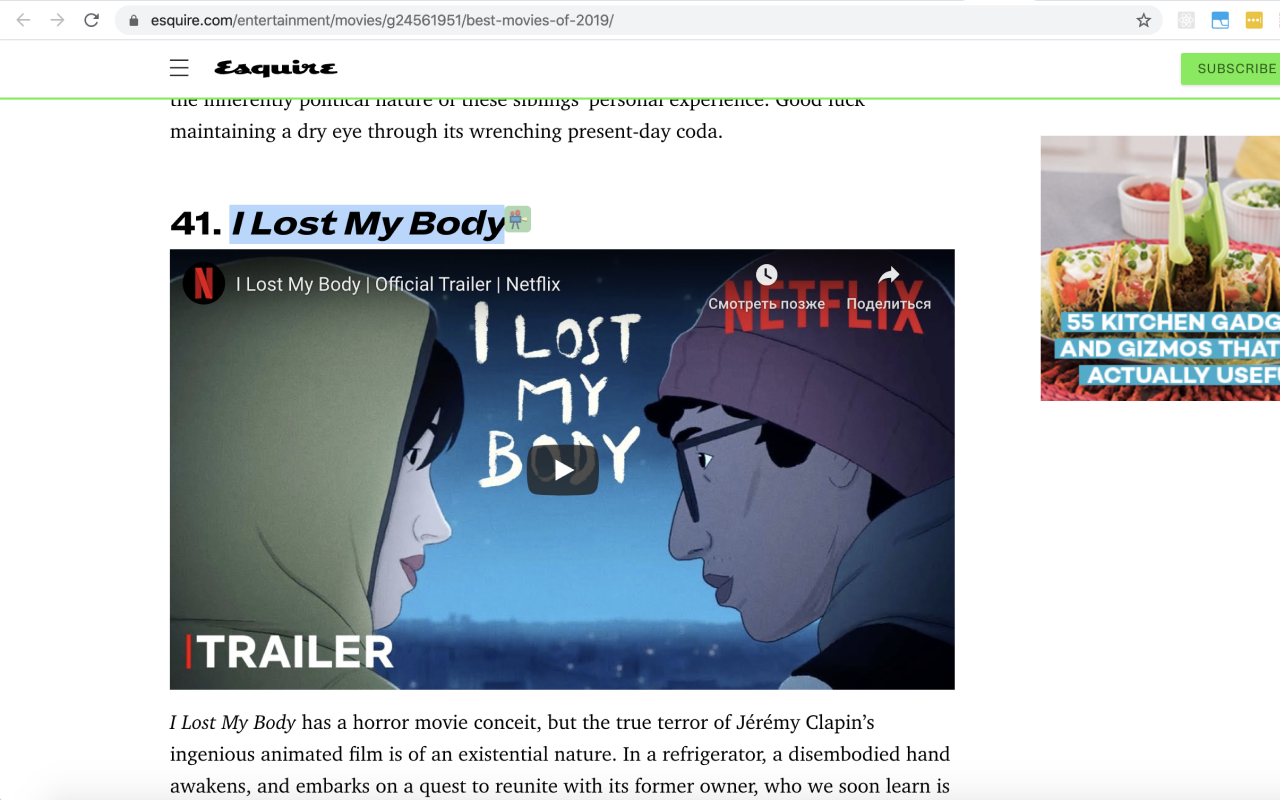
Task: Open the Esquire hamburger menu
Action: click(179, 68)
